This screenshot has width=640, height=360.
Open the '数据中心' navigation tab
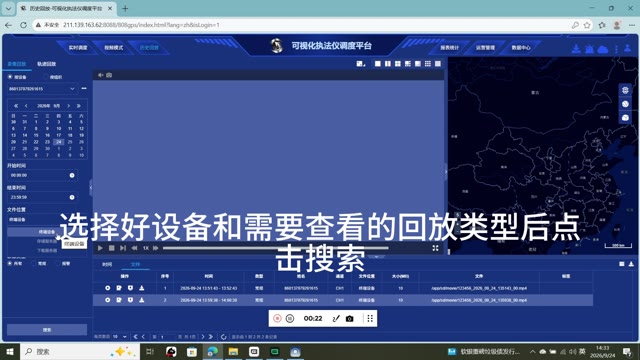[x=521, y=48]
